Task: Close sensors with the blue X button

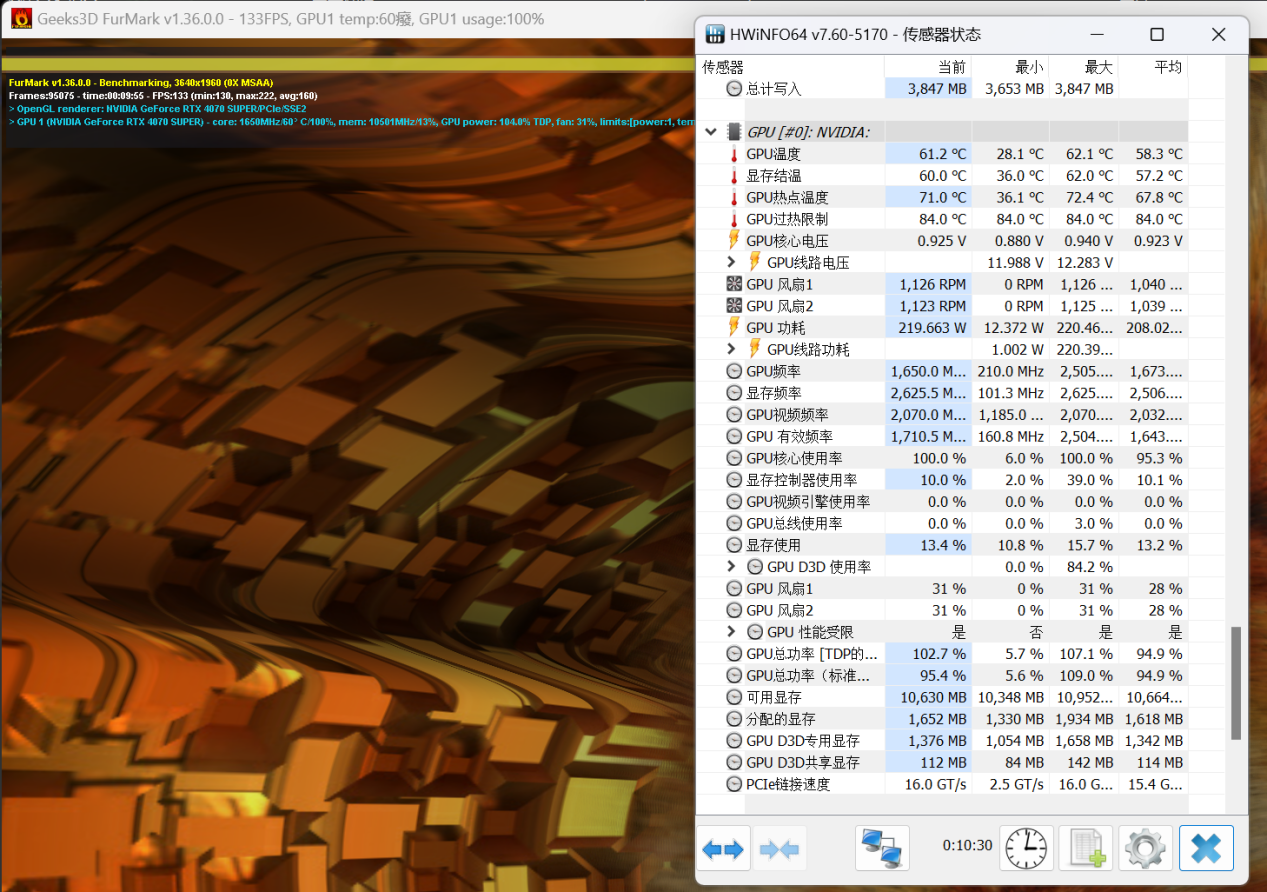Action: pyautogui.click(x=1205, y=848)
